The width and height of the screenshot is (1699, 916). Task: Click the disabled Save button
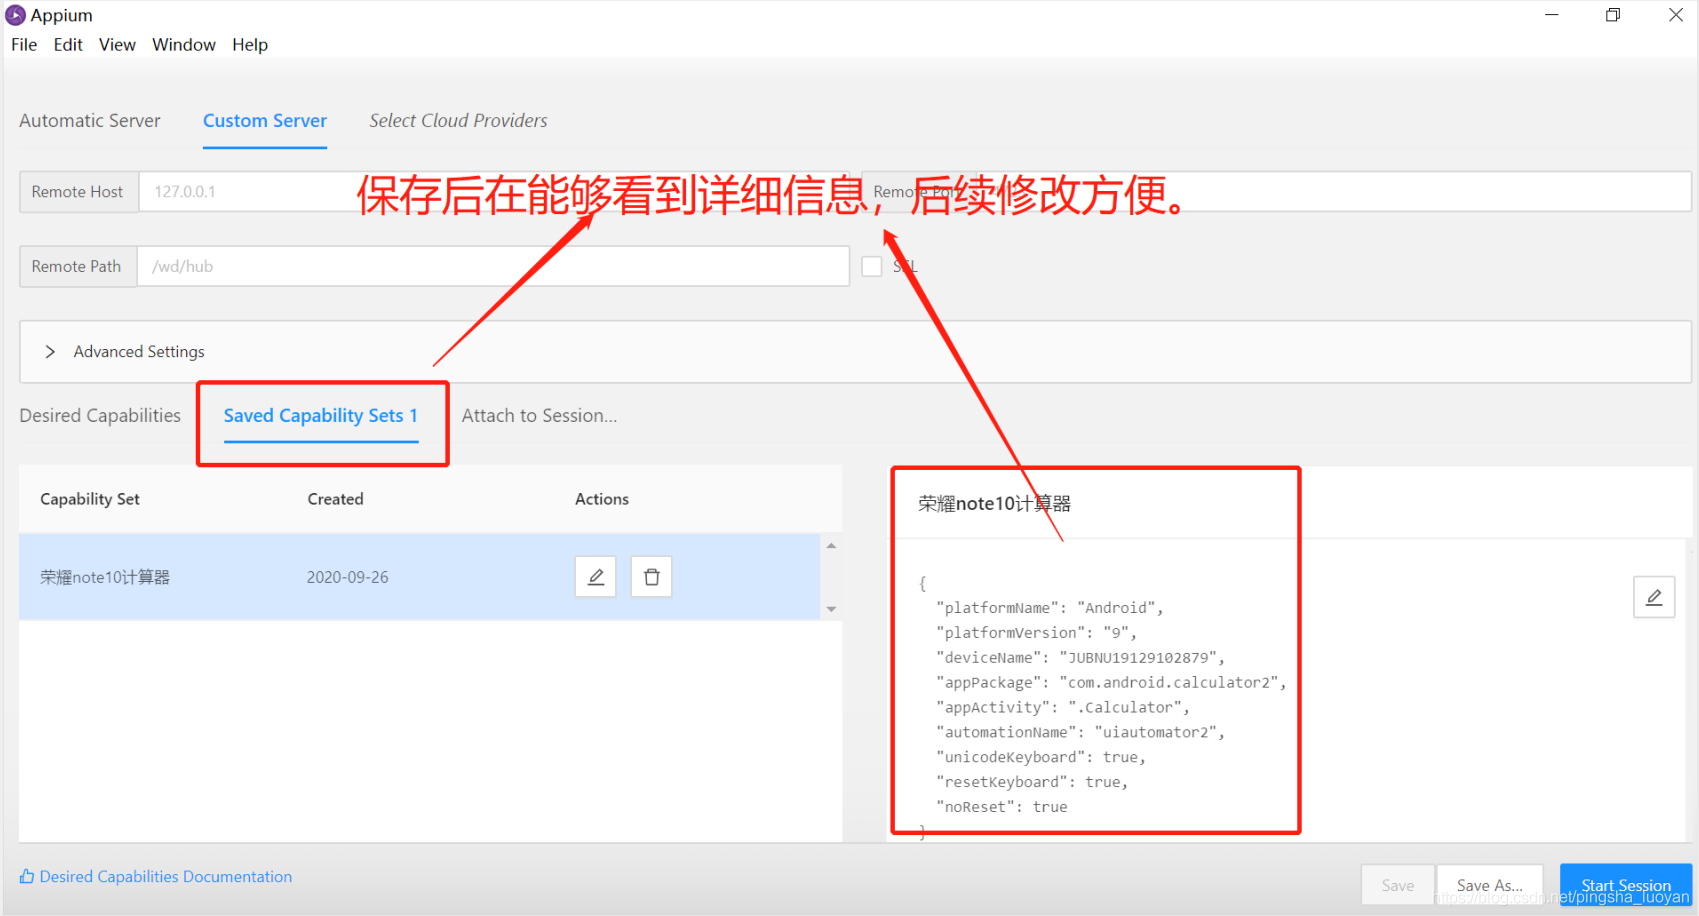[1398, 885]
